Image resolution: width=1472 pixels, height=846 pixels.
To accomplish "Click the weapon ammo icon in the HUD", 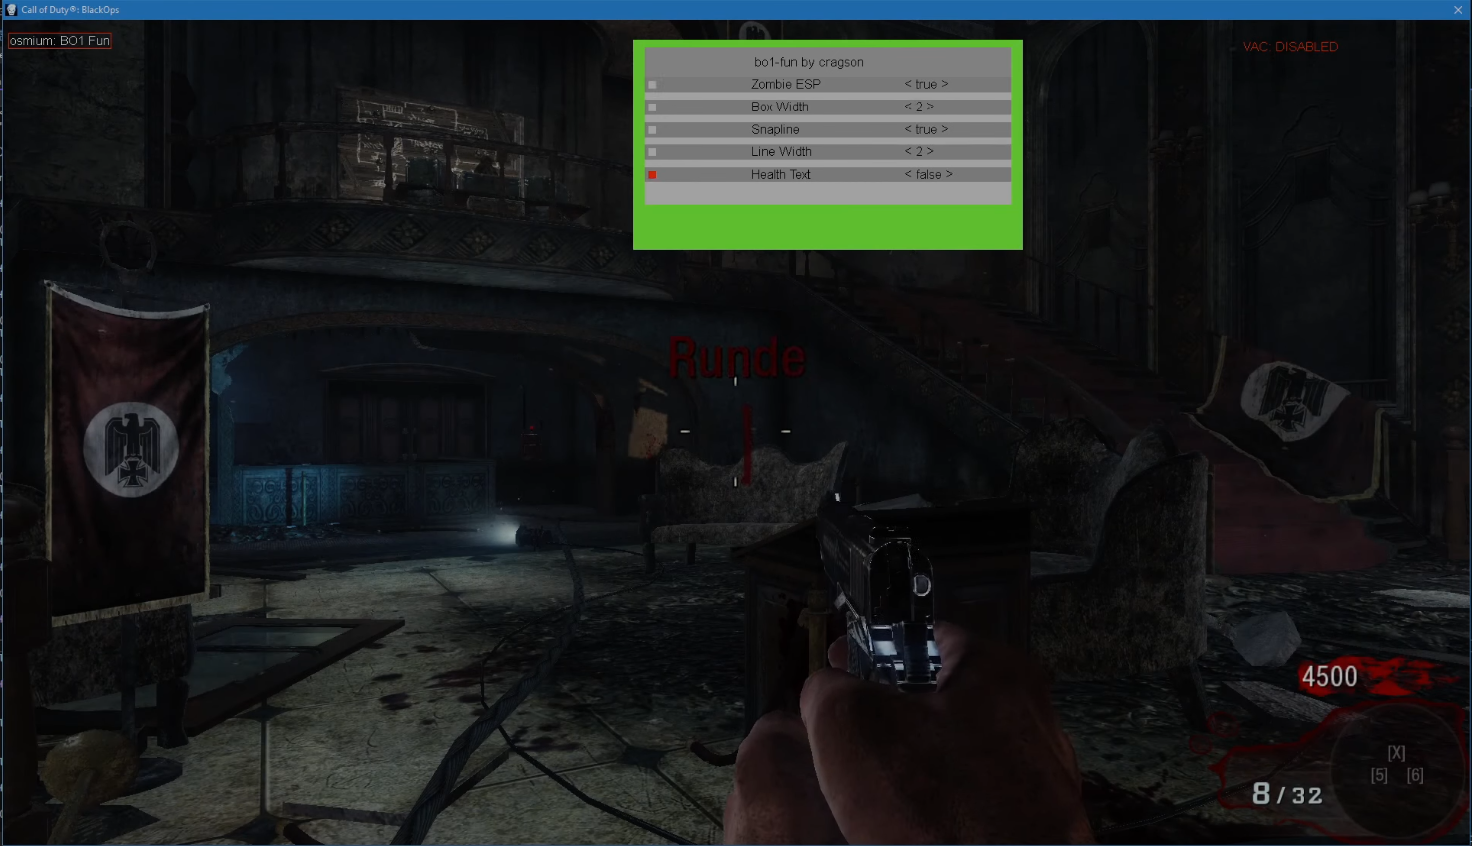I will 1395,770.
